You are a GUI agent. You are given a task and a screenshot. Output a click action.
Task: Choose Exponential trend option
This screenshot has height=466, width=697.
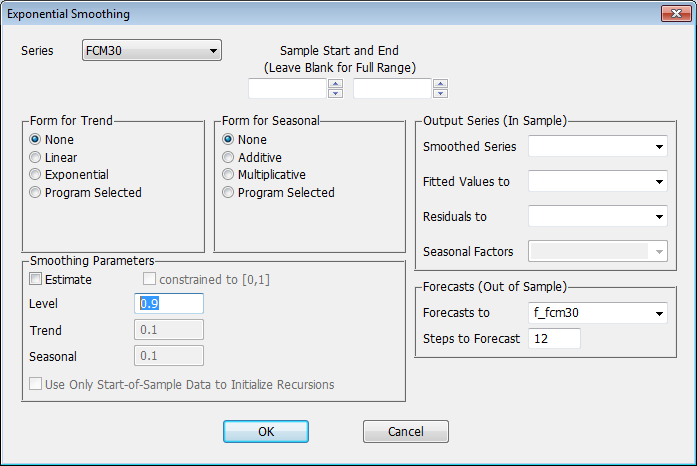(x=37, y=174)
